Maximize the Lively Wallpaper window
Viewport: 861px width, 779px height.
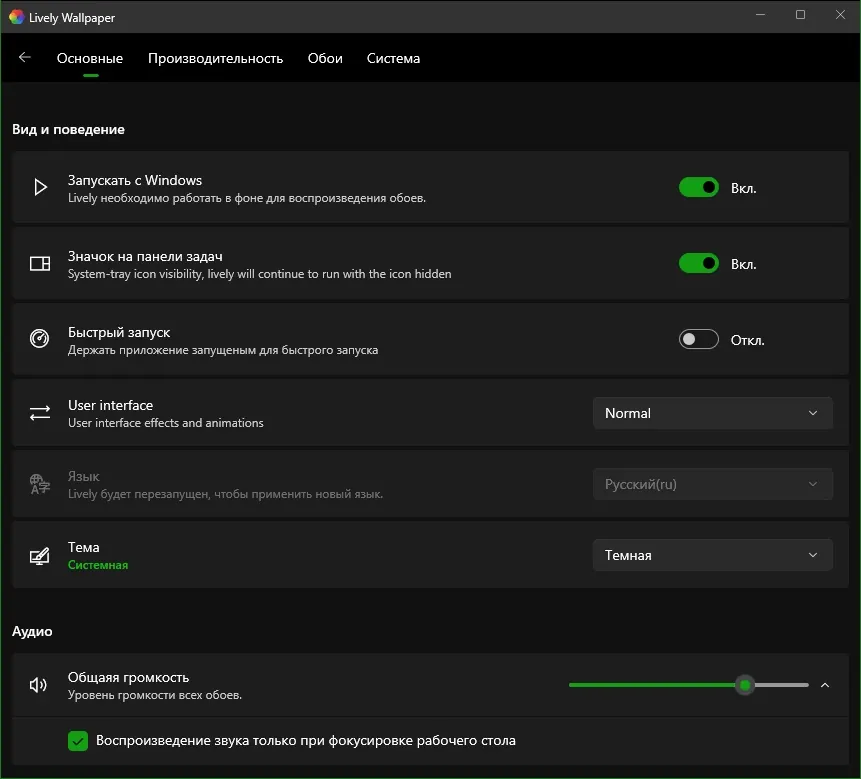(801, 15)
